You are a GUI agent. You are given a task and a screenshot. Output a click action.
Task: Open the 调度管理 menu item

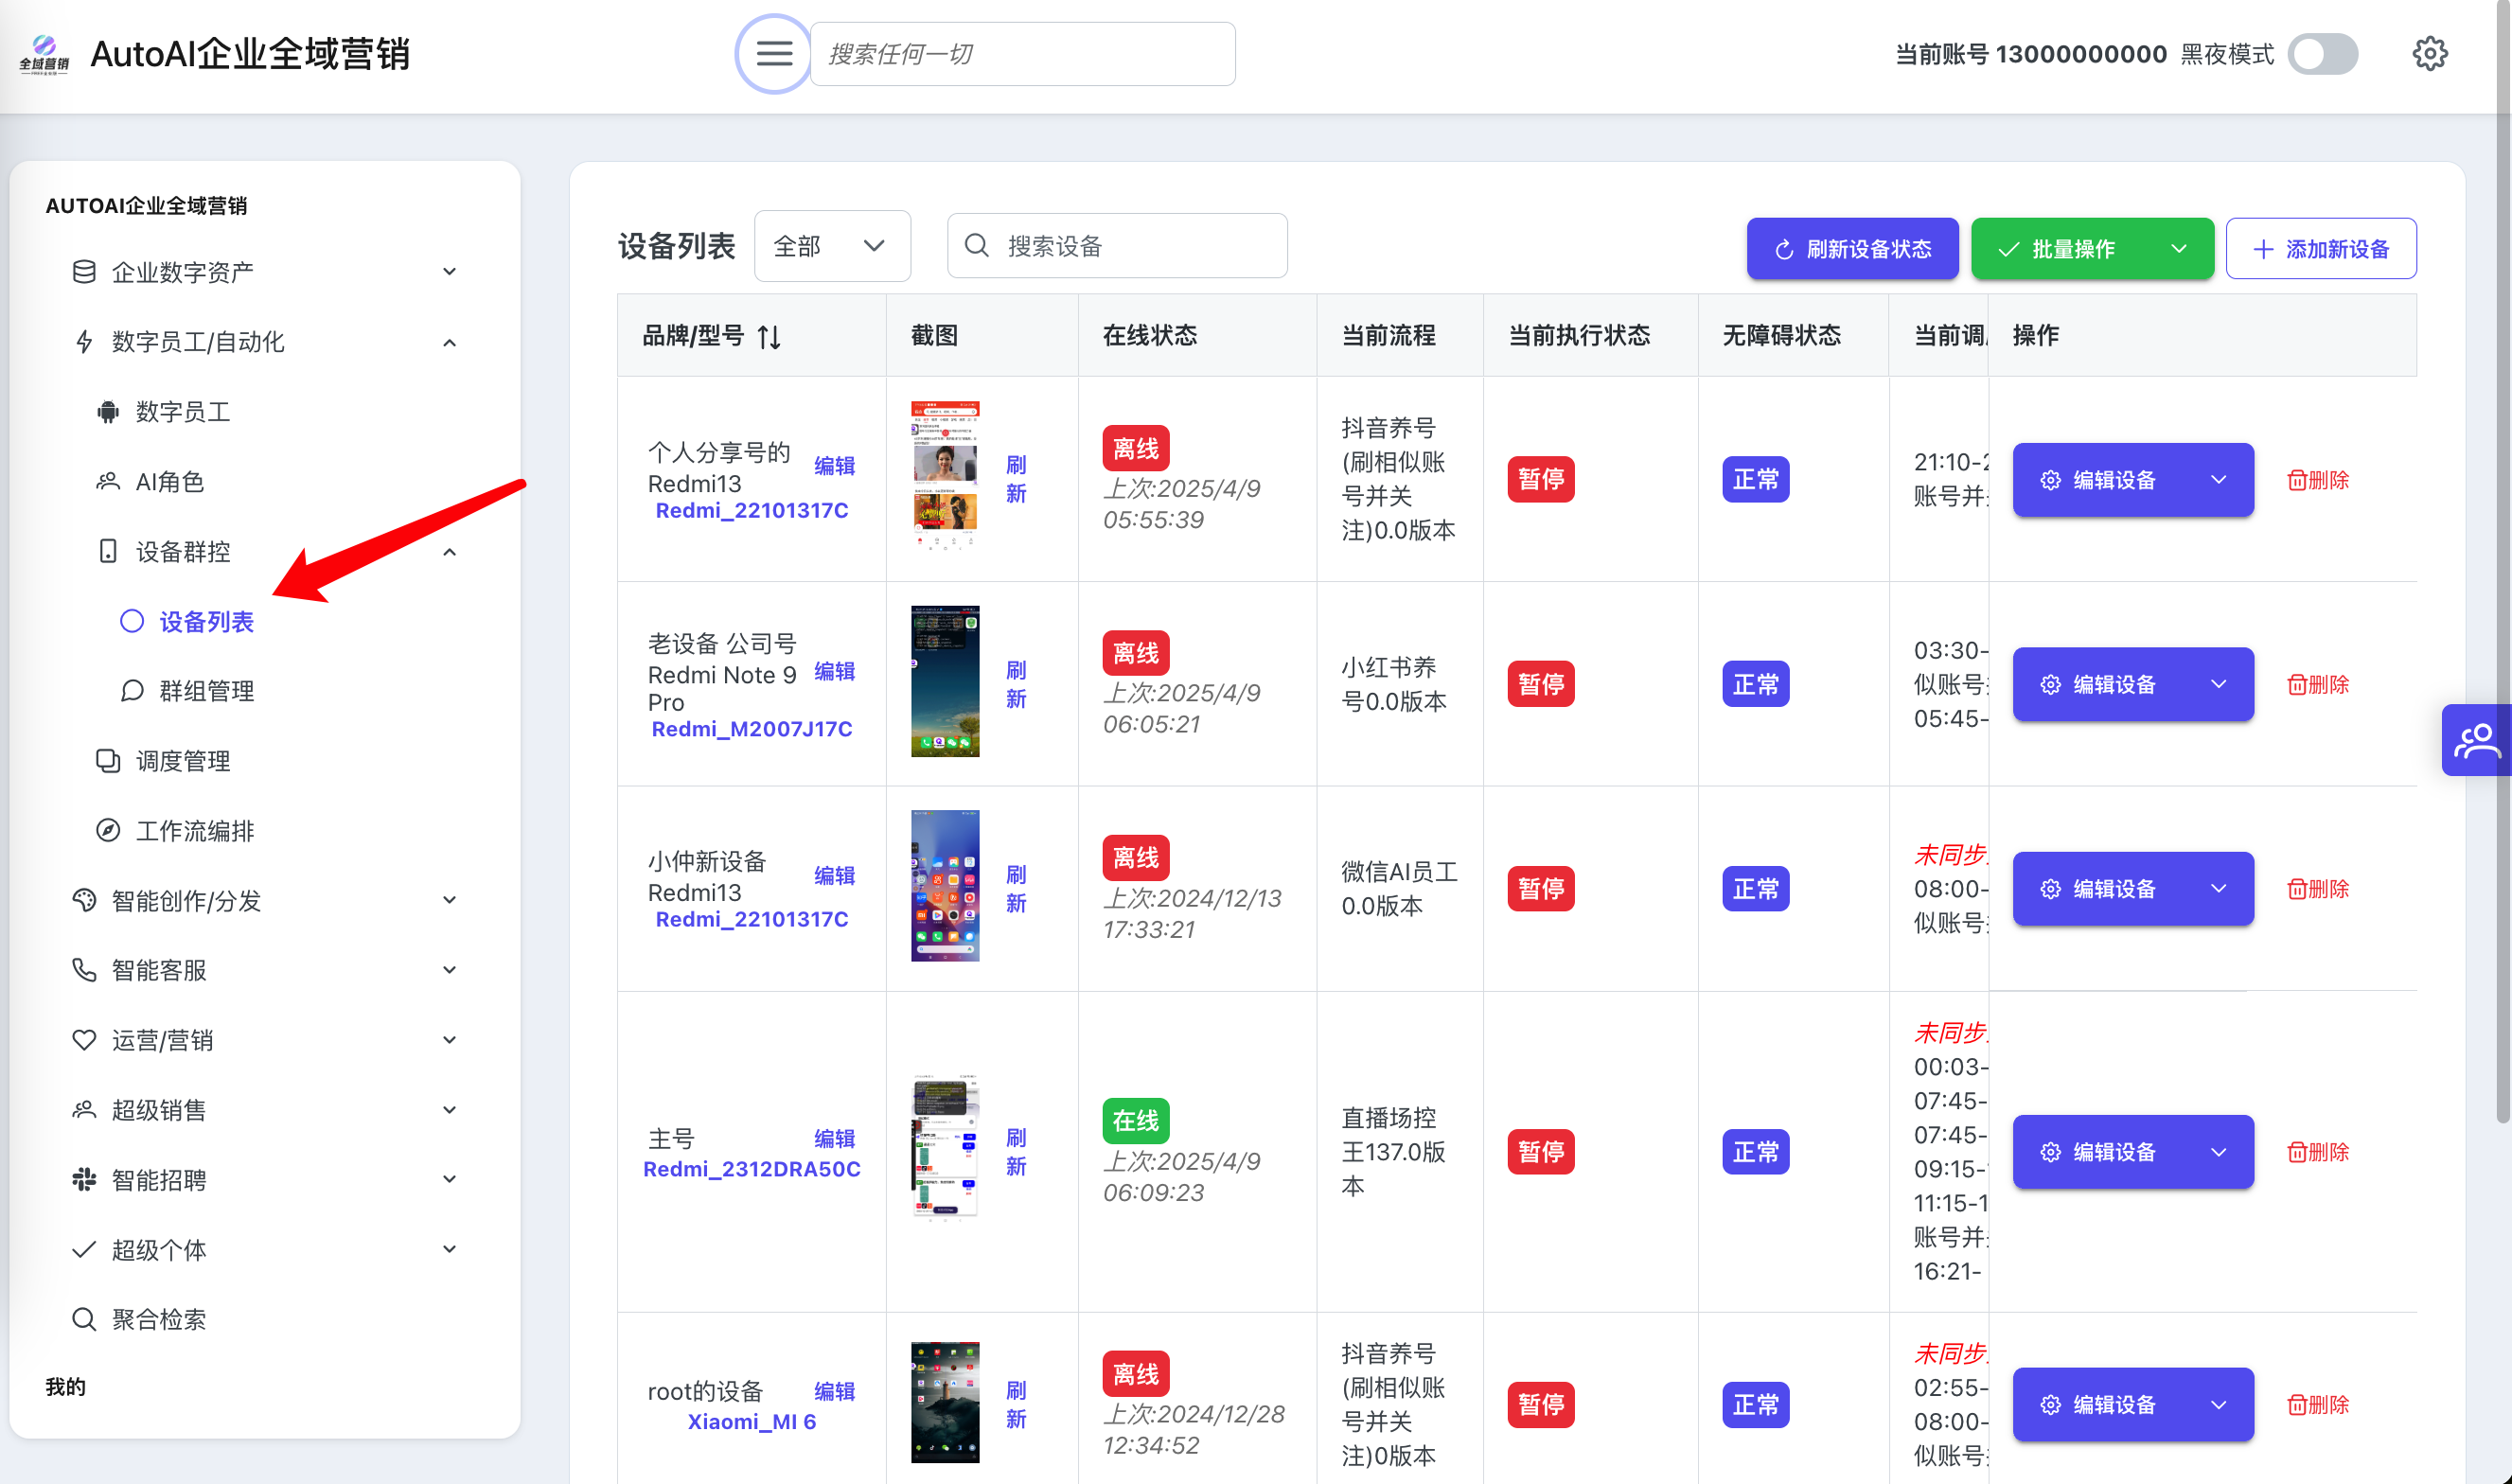[183, 760]
